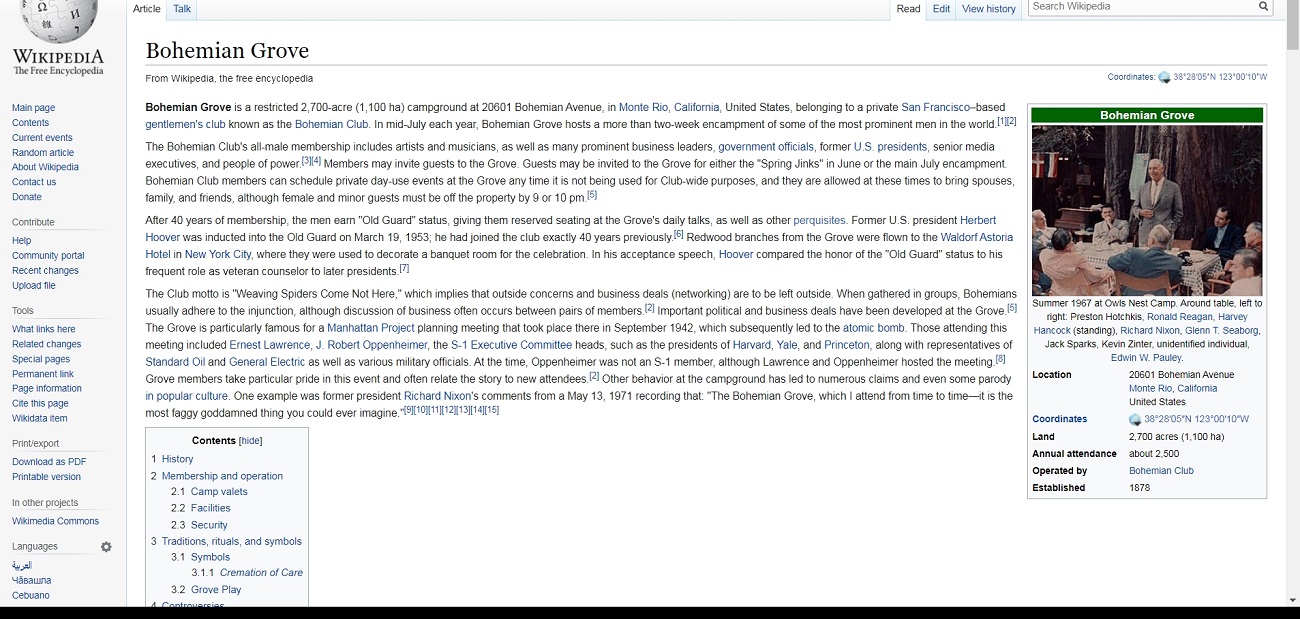
Task: Go to Membership and operation section
Action: (x=222, y=476)
